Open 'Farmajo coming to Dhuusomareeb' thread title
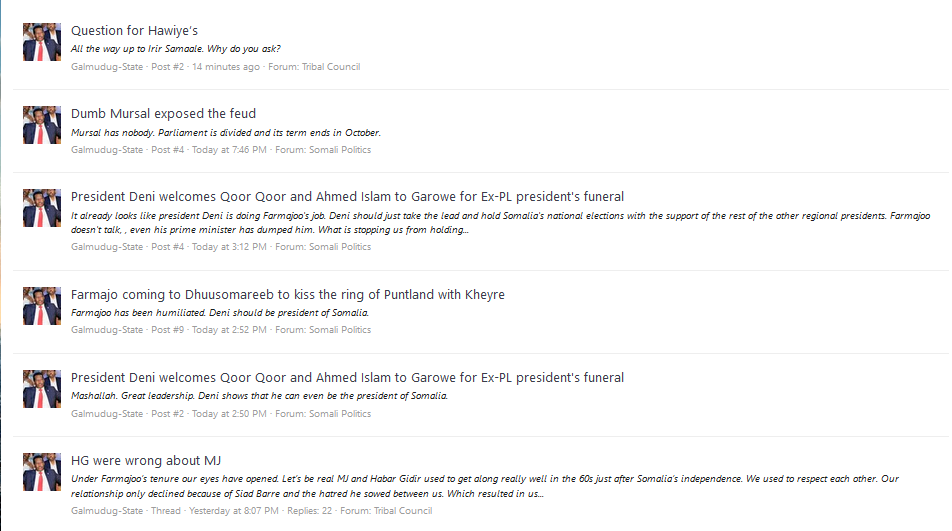Viewport: 952px width, 531px height. pos(288,294)
